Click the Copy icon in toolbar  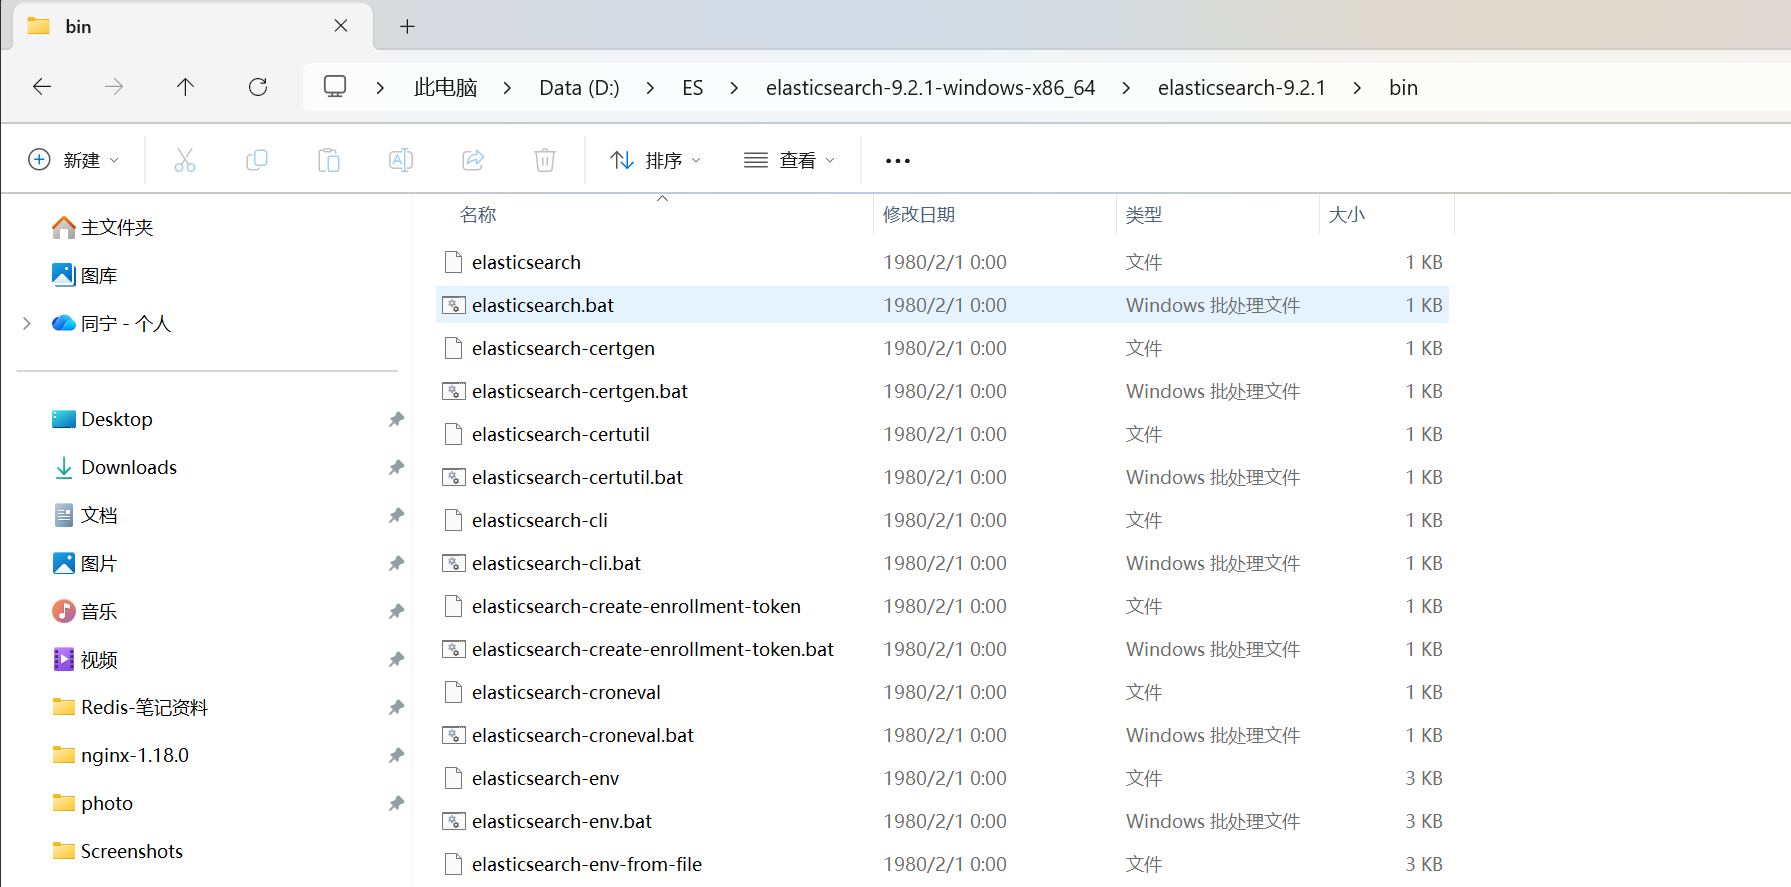tap(257, 160)
